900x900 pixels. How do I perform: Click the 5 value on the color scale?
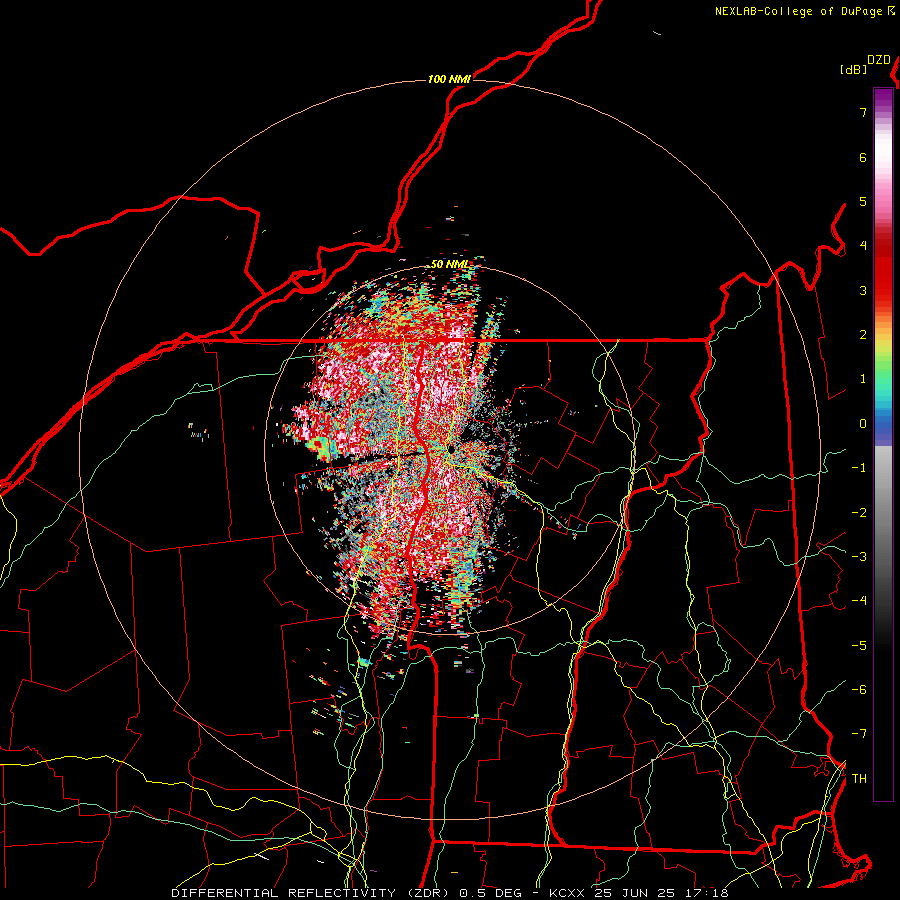[x=863, y=201]
